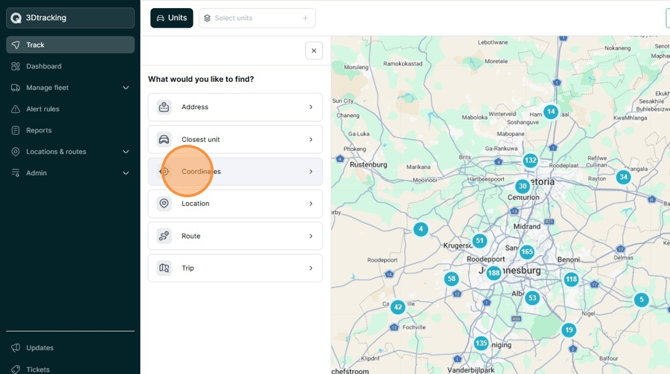Image resolution: width=670 pixels, height=374 pixels.
Task: Click the Rustenburg label on map
Action: 368,165
